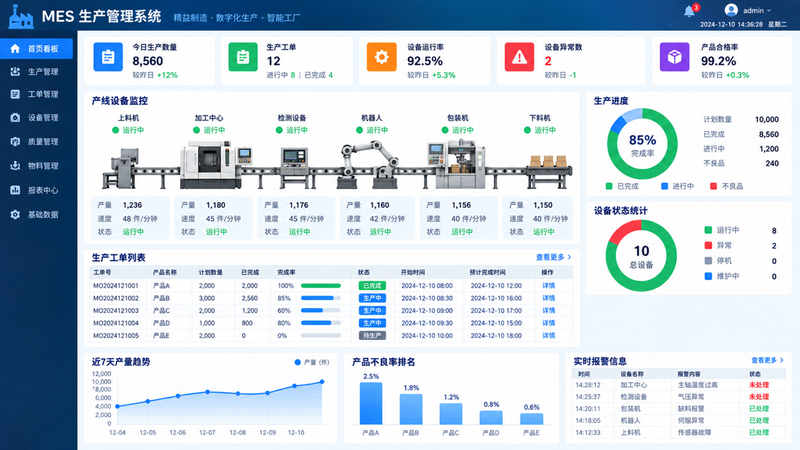Expand 查看更多 in the work order list
The height and width of the screenshot is (450, 800).
(x=554, y=257)
